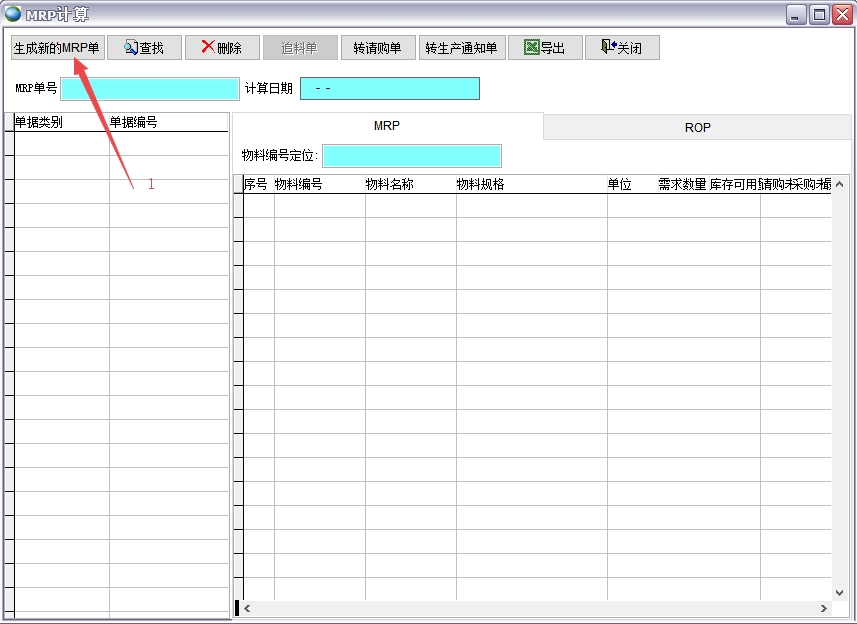This screenshot has width=857, height=624.
Task: Click inside the 物料编号定位 search field
Action: (x=412, y=155)
